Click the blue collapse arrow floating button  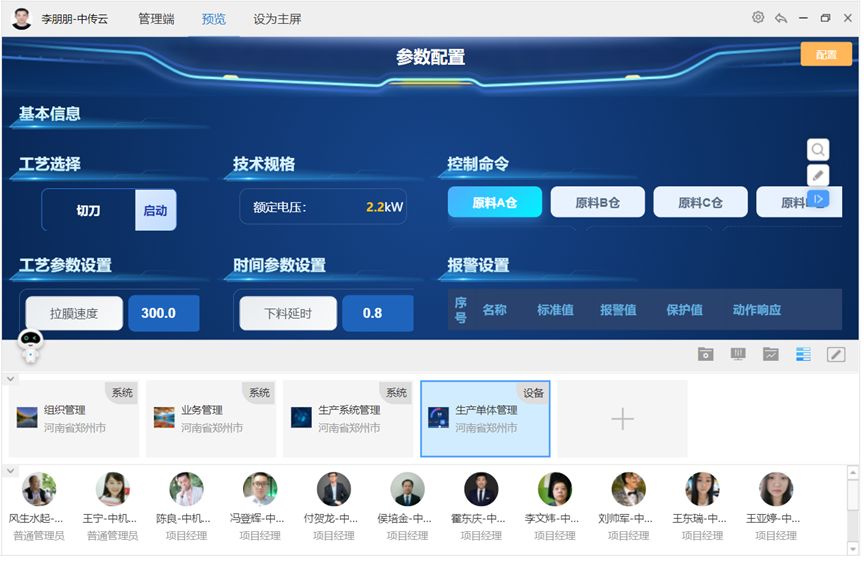(818, 199)
